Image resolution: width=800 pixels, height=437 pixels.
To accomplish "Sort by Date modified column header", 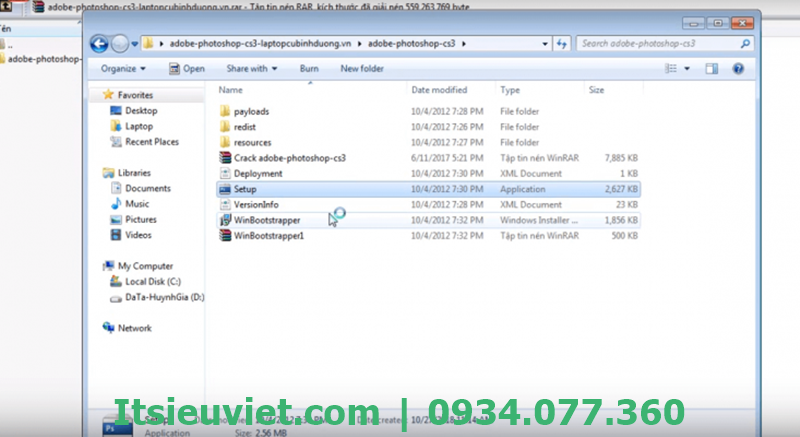I will click(x=439, y=90).
